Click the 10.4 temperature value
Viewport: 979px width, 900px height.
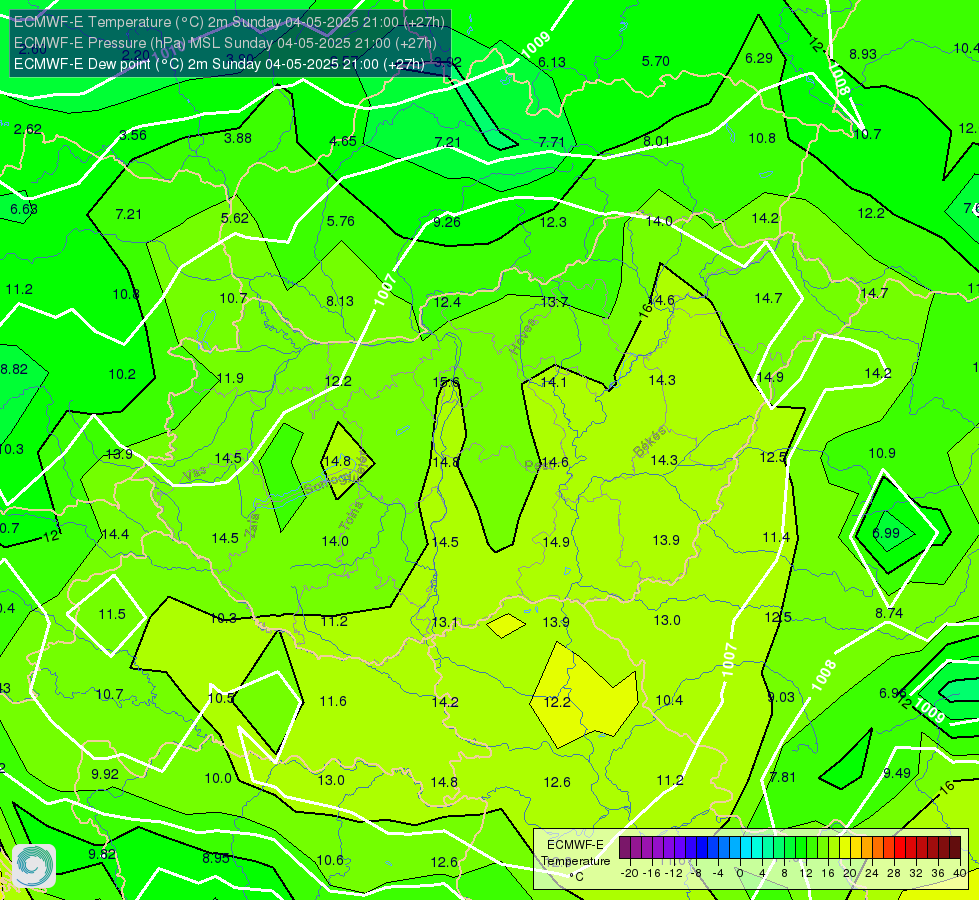pyautogui.click(x=669, y=700)
